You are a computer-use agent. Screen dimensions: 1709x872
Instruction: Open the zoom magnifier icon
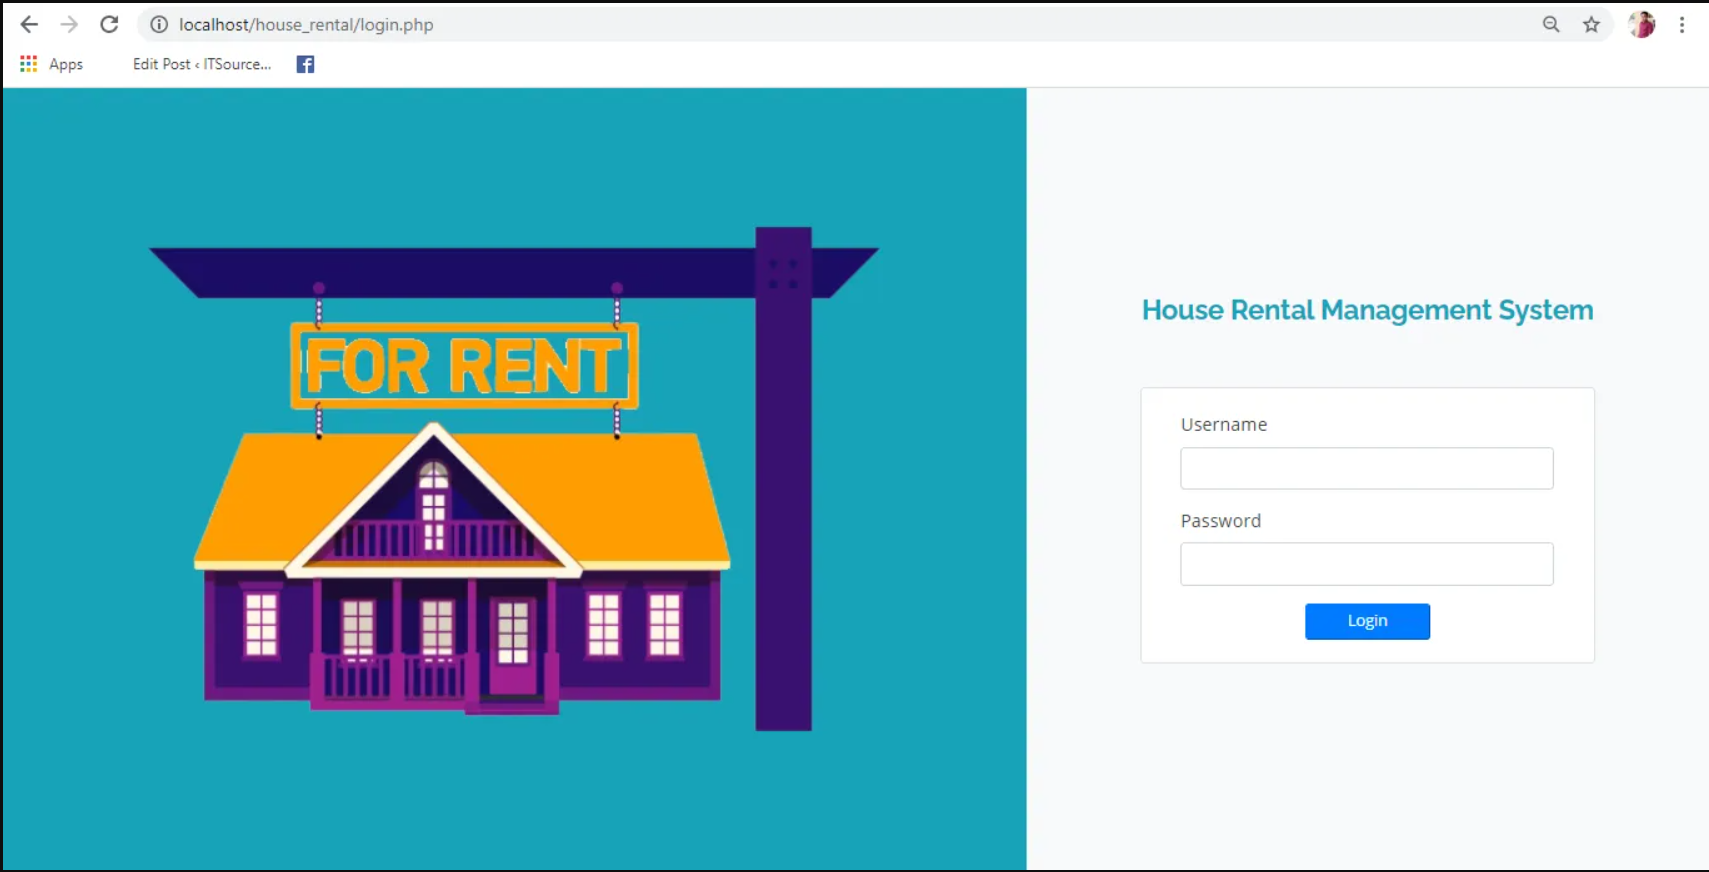tap(1551, 25)
